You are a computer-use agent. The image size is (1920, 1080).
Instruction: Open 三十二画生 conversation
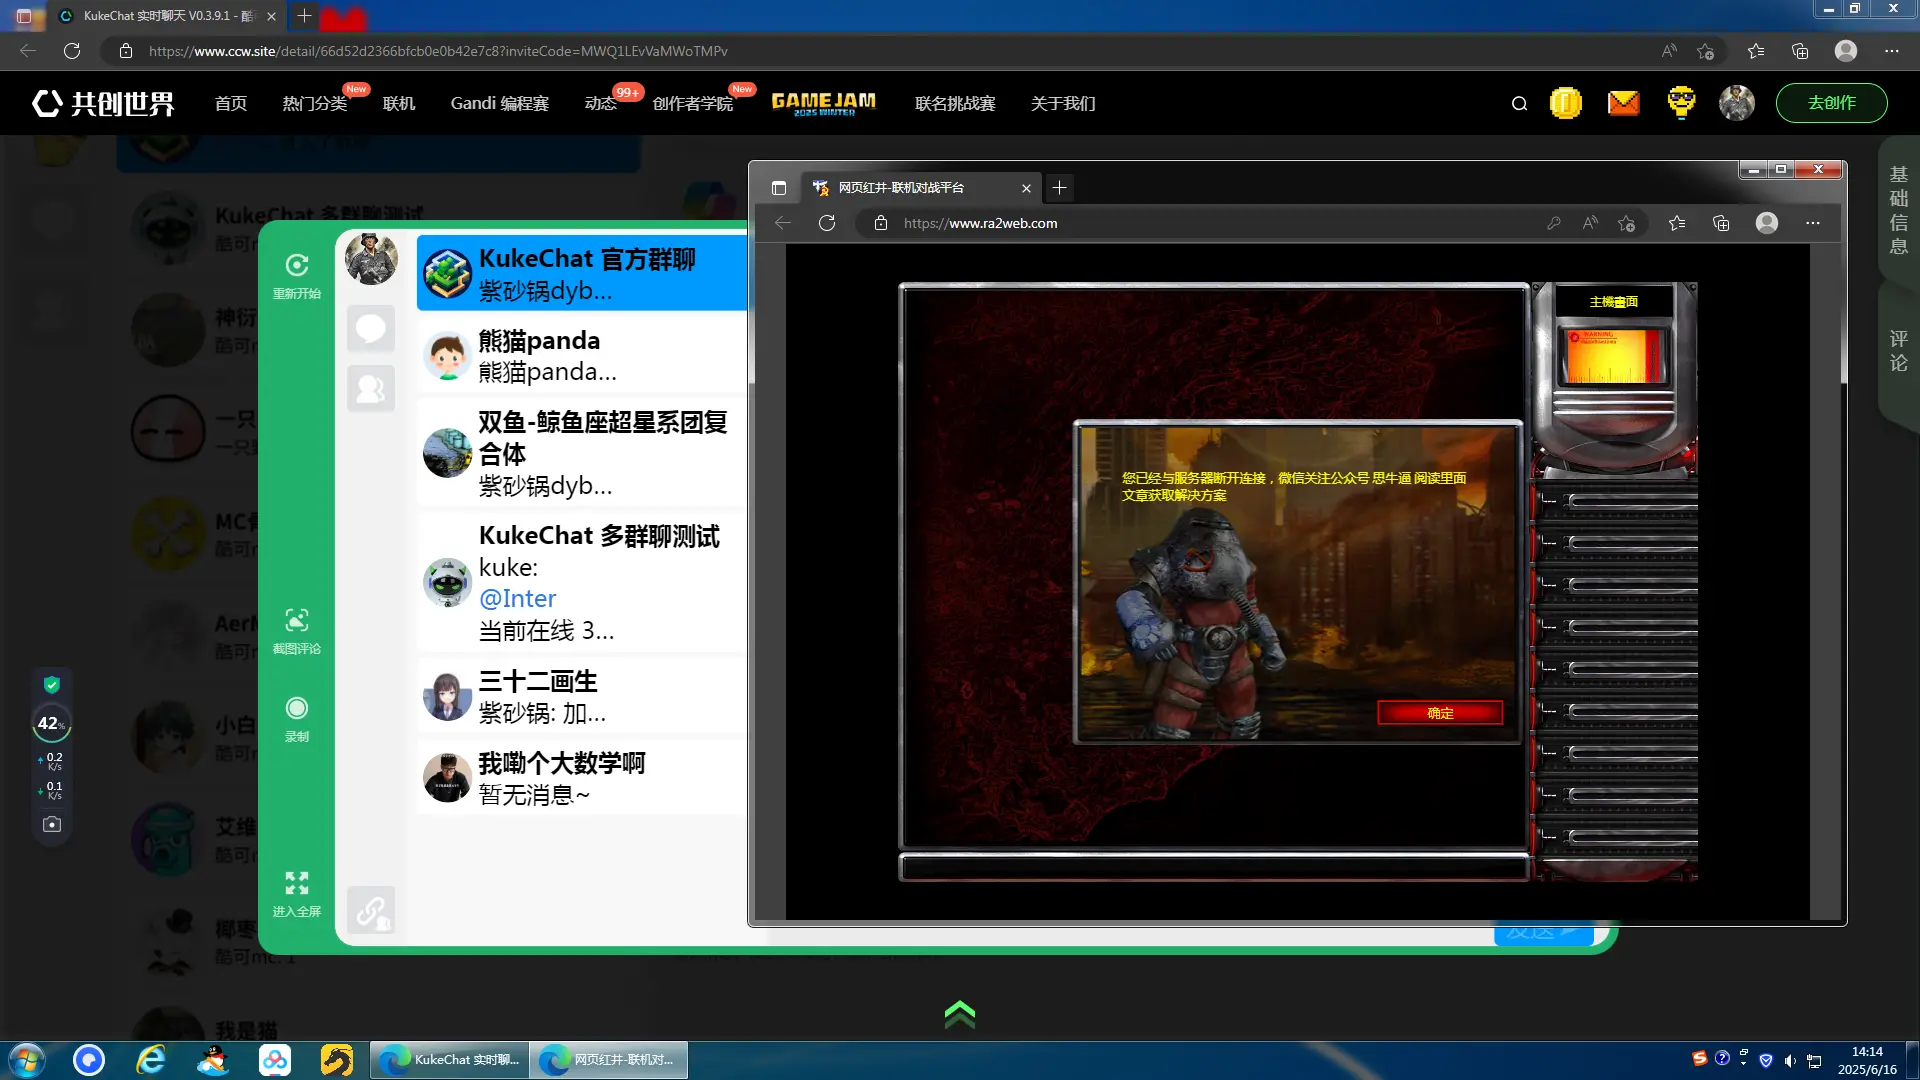pyautogui.click(x=582, y=697)
